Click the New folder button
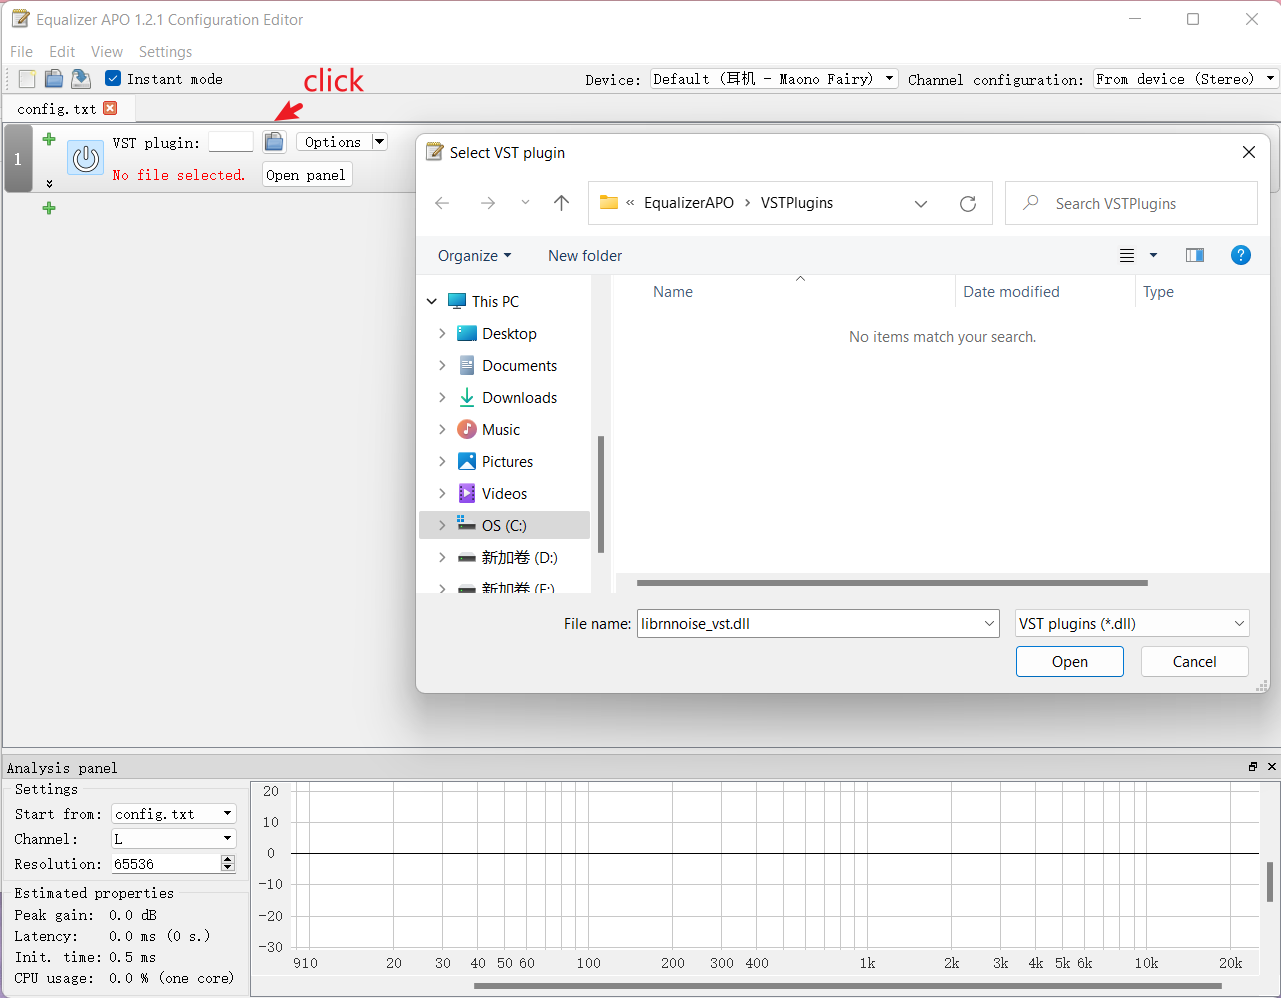1281x998 pixels. (x=585, y=256)
